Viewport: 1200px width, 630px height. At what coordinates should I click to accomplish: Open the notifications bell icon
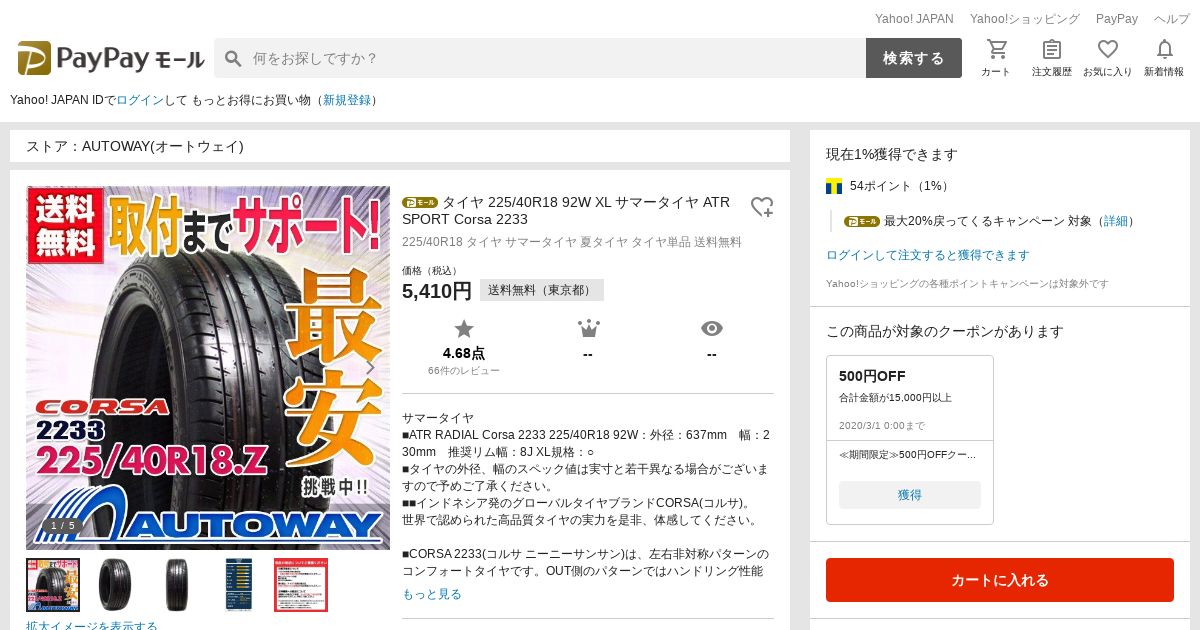pyautogui.click(x=1164, y=49)
